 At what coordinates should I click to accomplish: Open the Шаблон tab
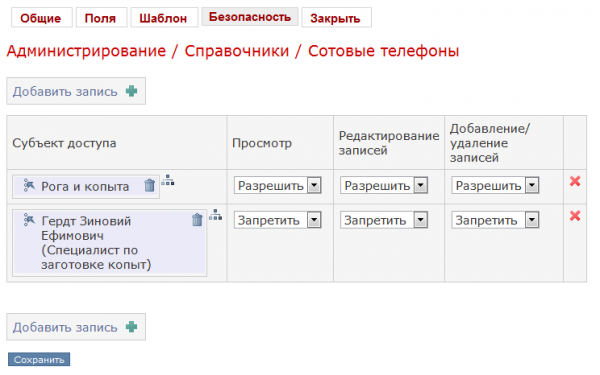click(x=165, y=18)
